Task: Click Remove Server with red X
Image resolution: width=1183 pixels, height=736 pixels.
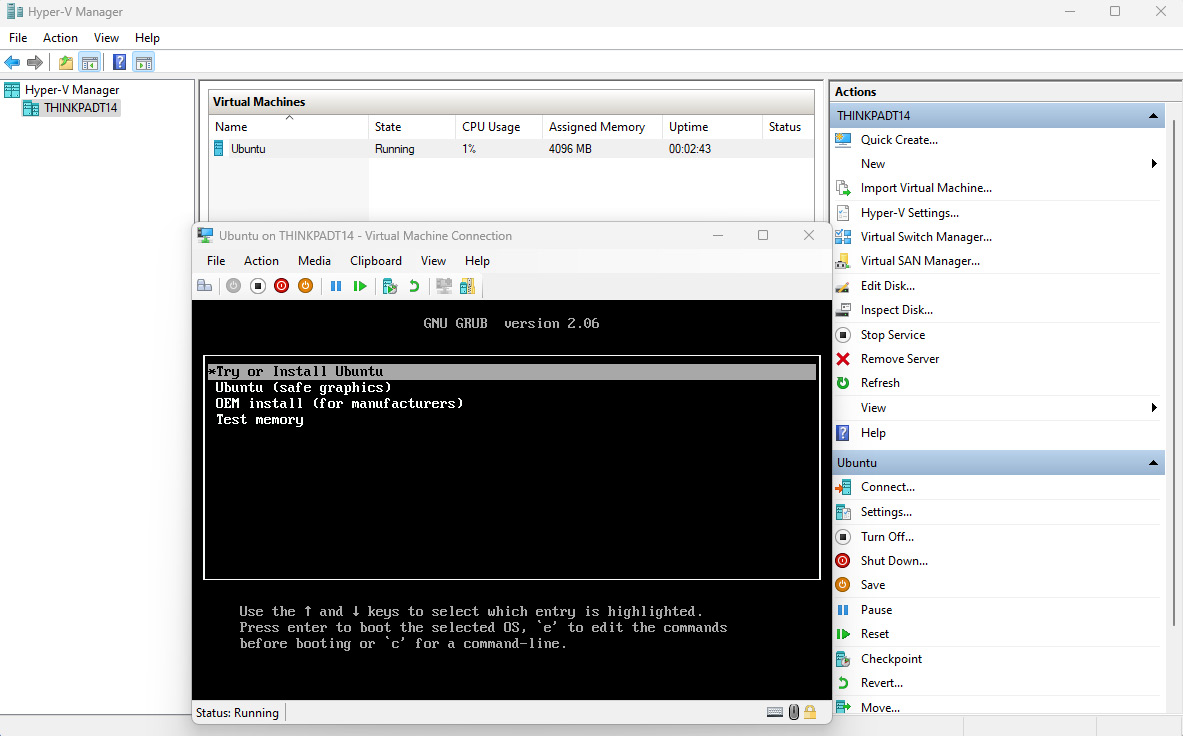Action: click(899, 359)
